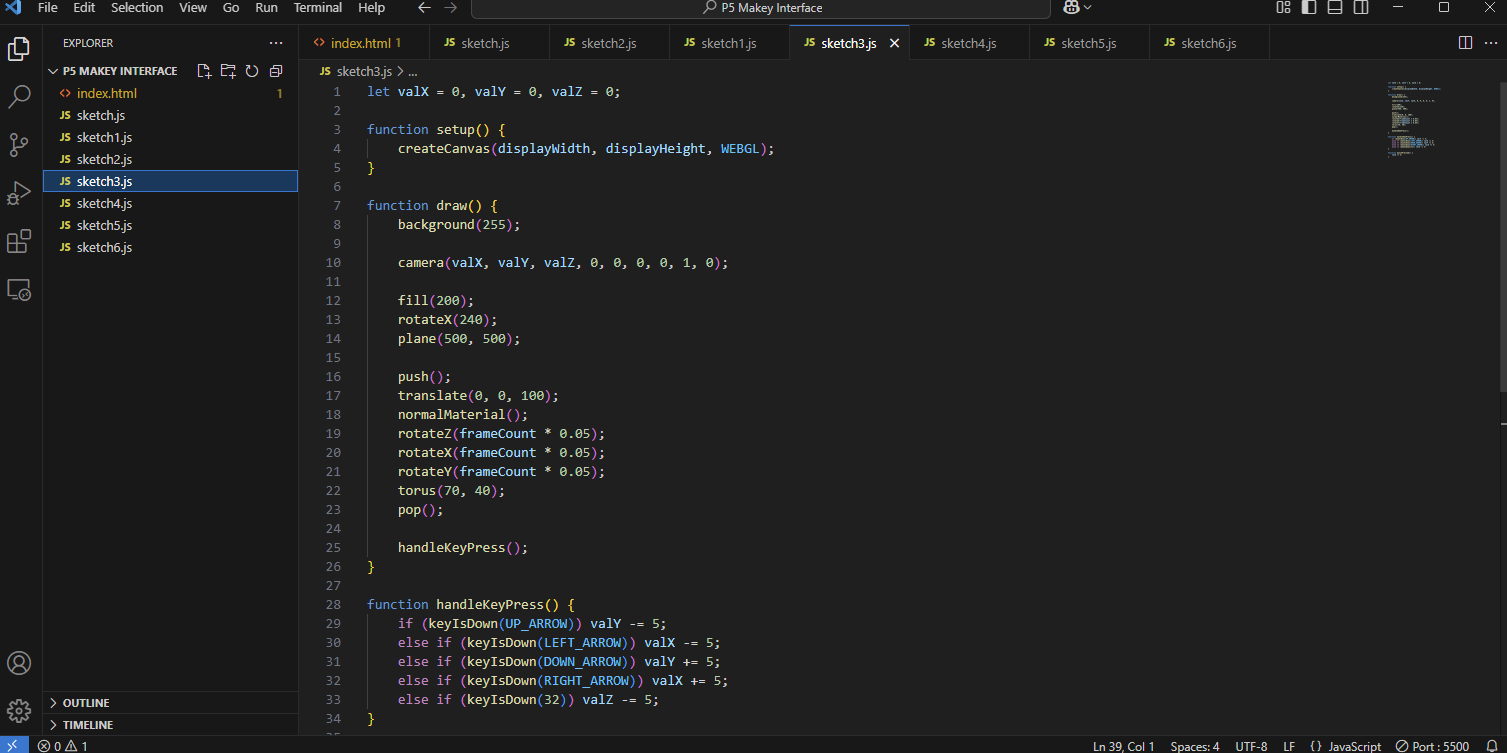Viewport: 1507px width, 753px height.
Task: Toggle the secondary sidebar visibility
Action: click(1361, 8)
